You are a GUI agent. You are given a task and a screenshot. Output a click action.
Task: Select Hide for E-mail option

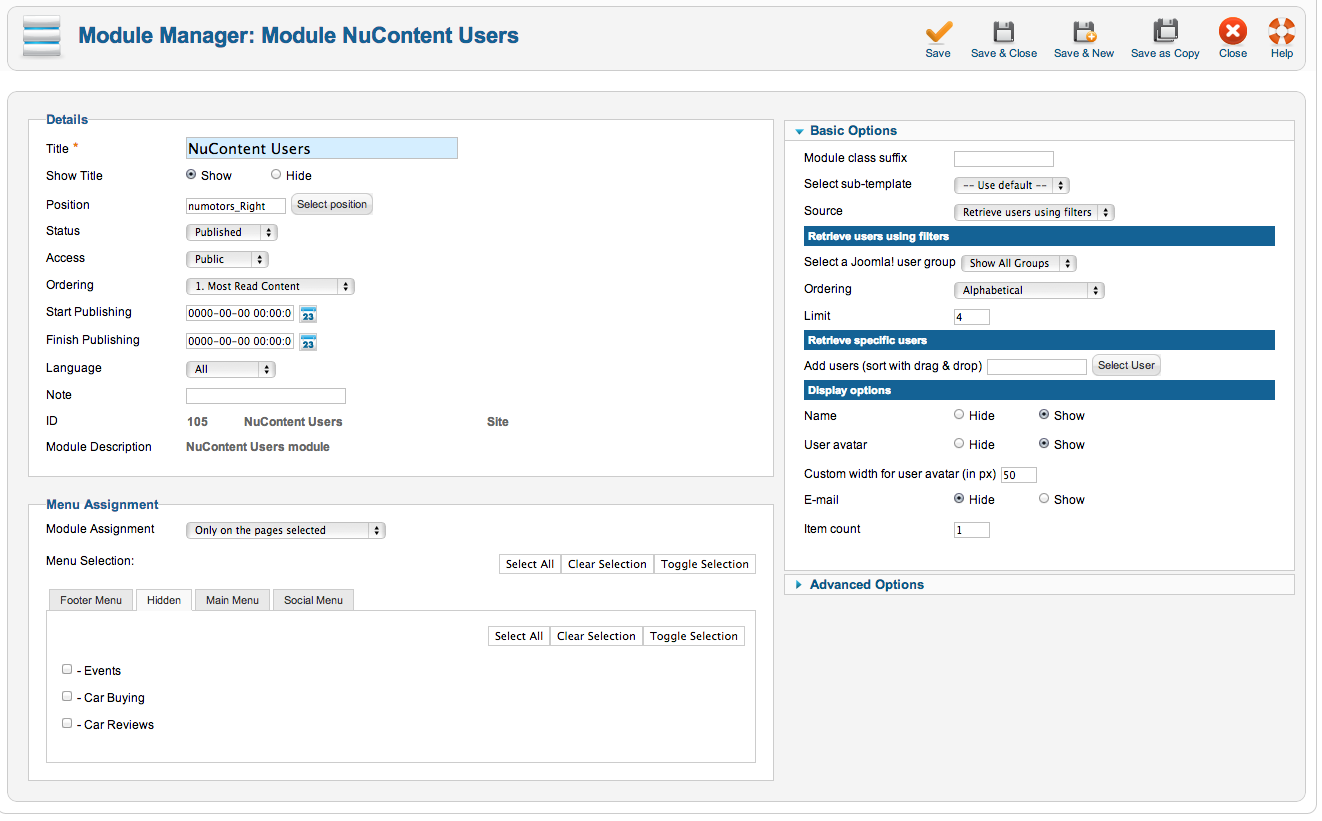959,498
